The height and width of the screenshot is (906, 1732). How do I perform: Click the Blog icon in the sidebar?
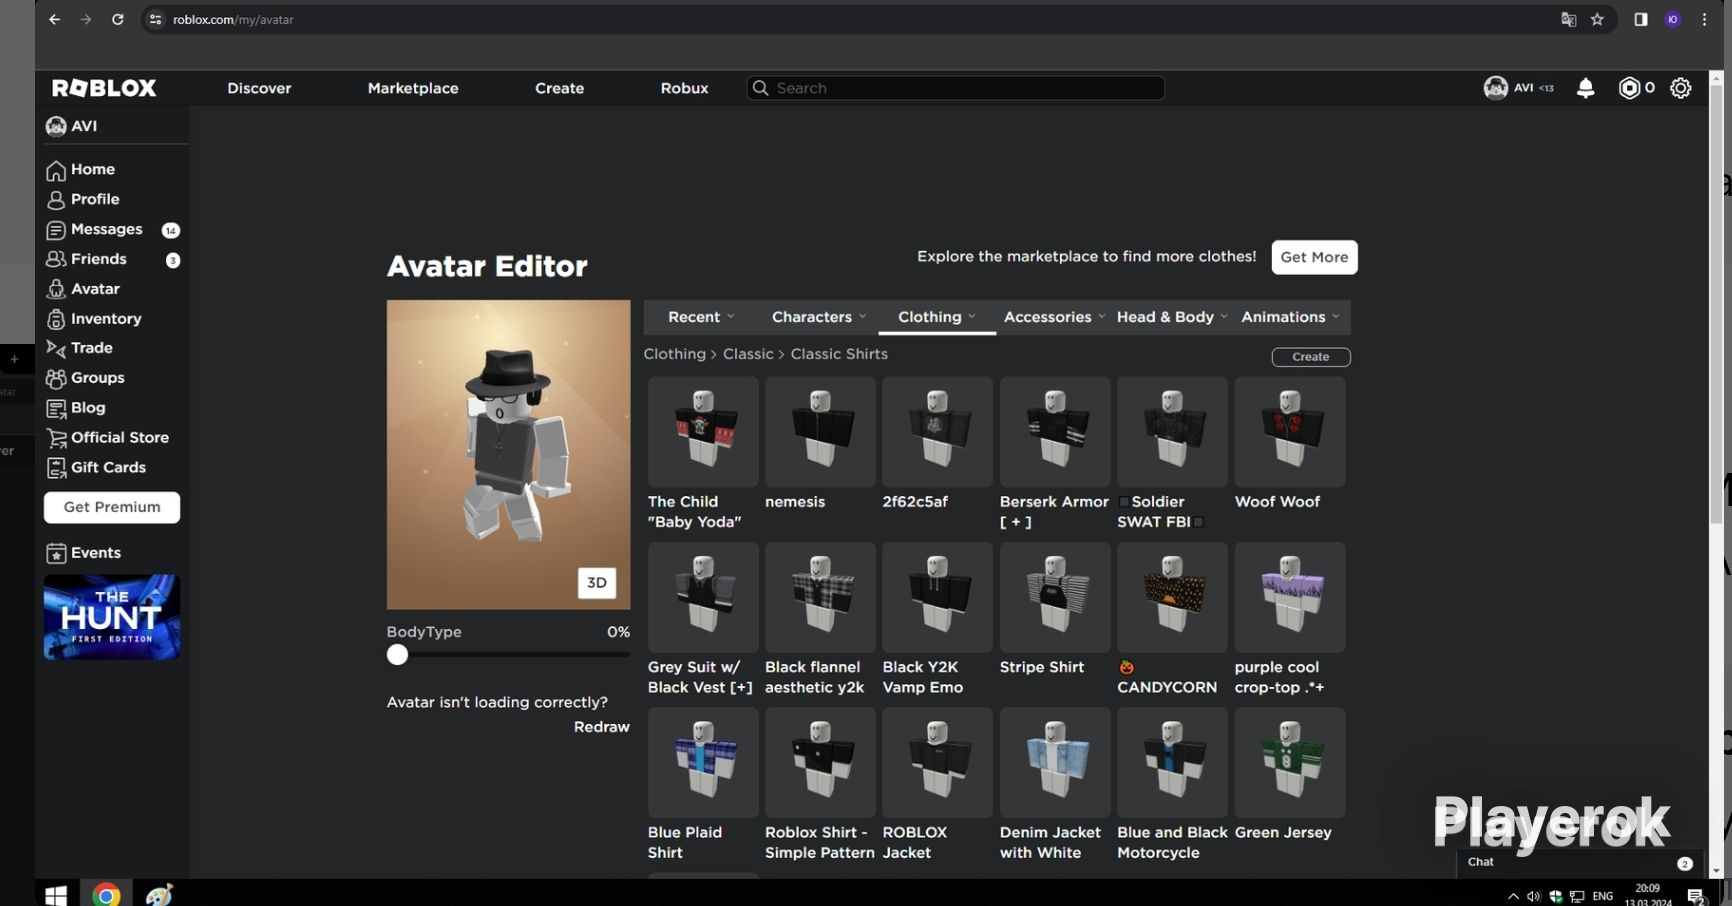click(56, 408)
